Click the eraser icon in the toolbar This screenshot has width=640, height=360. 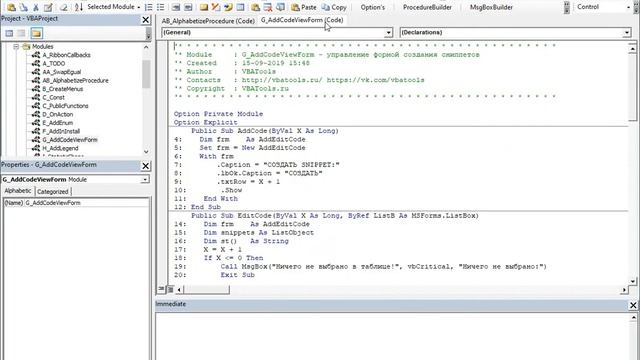tap(64, 7)
